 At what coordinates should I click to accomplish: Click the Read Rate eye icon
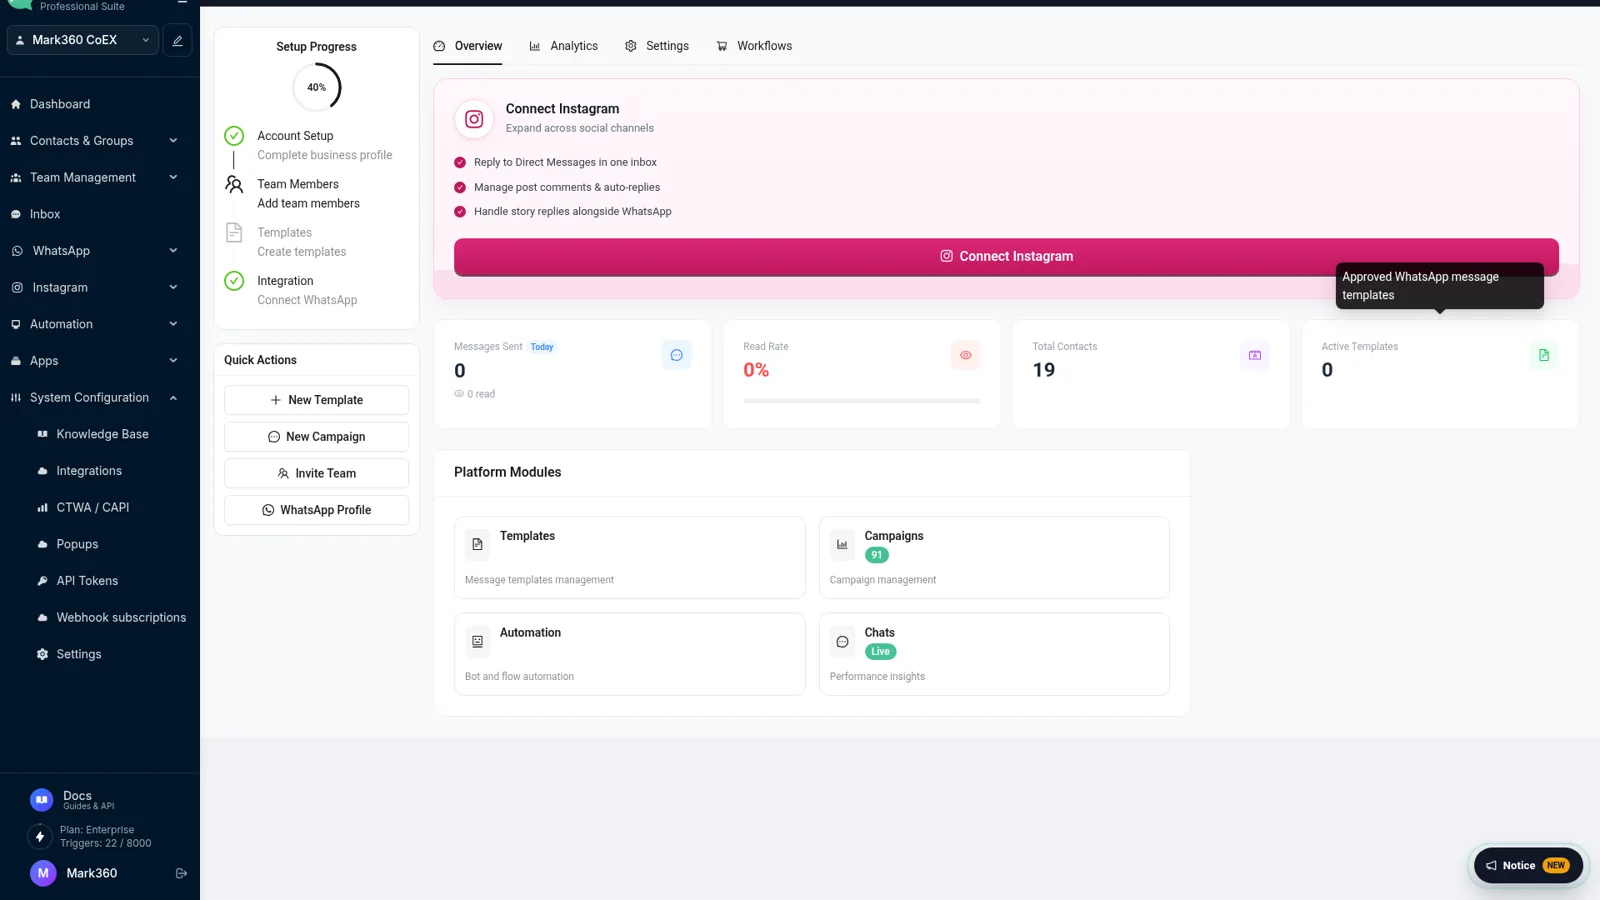pos(966,355)
